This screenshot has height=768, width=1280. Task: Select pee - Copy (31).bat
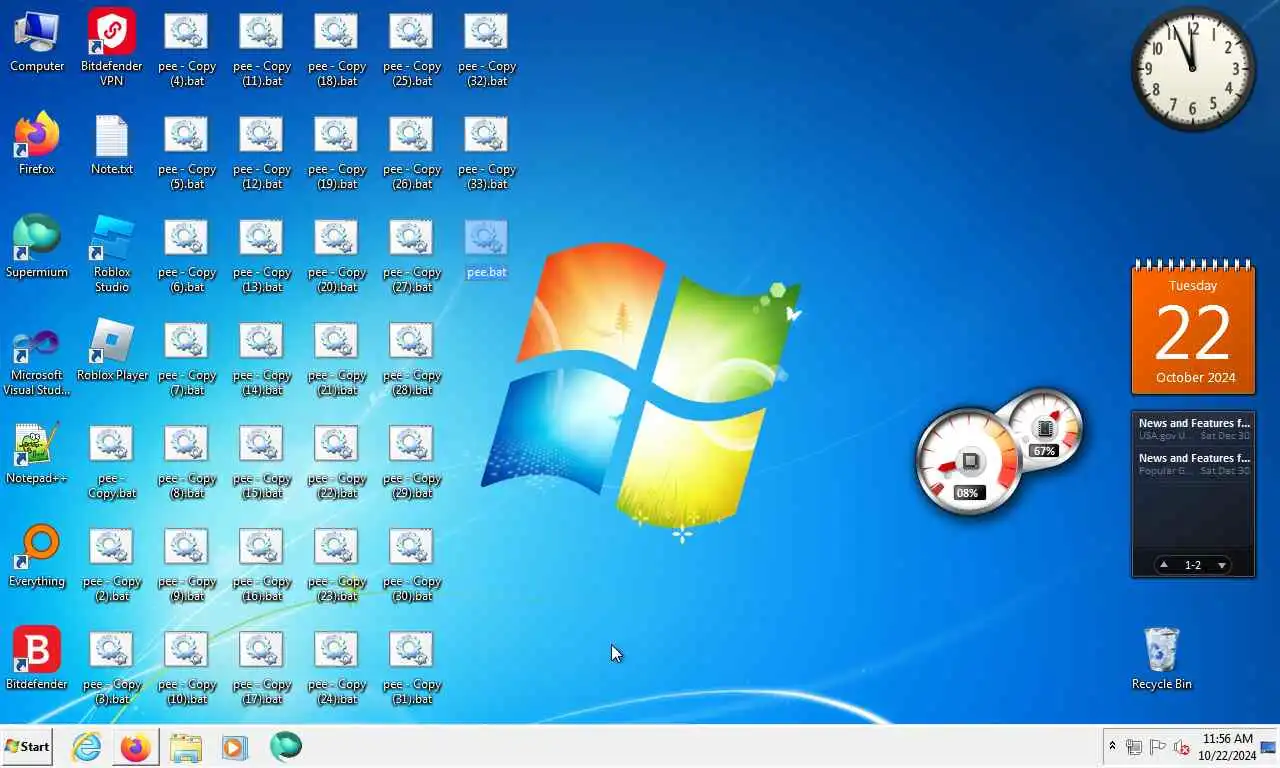coord(412,668)
